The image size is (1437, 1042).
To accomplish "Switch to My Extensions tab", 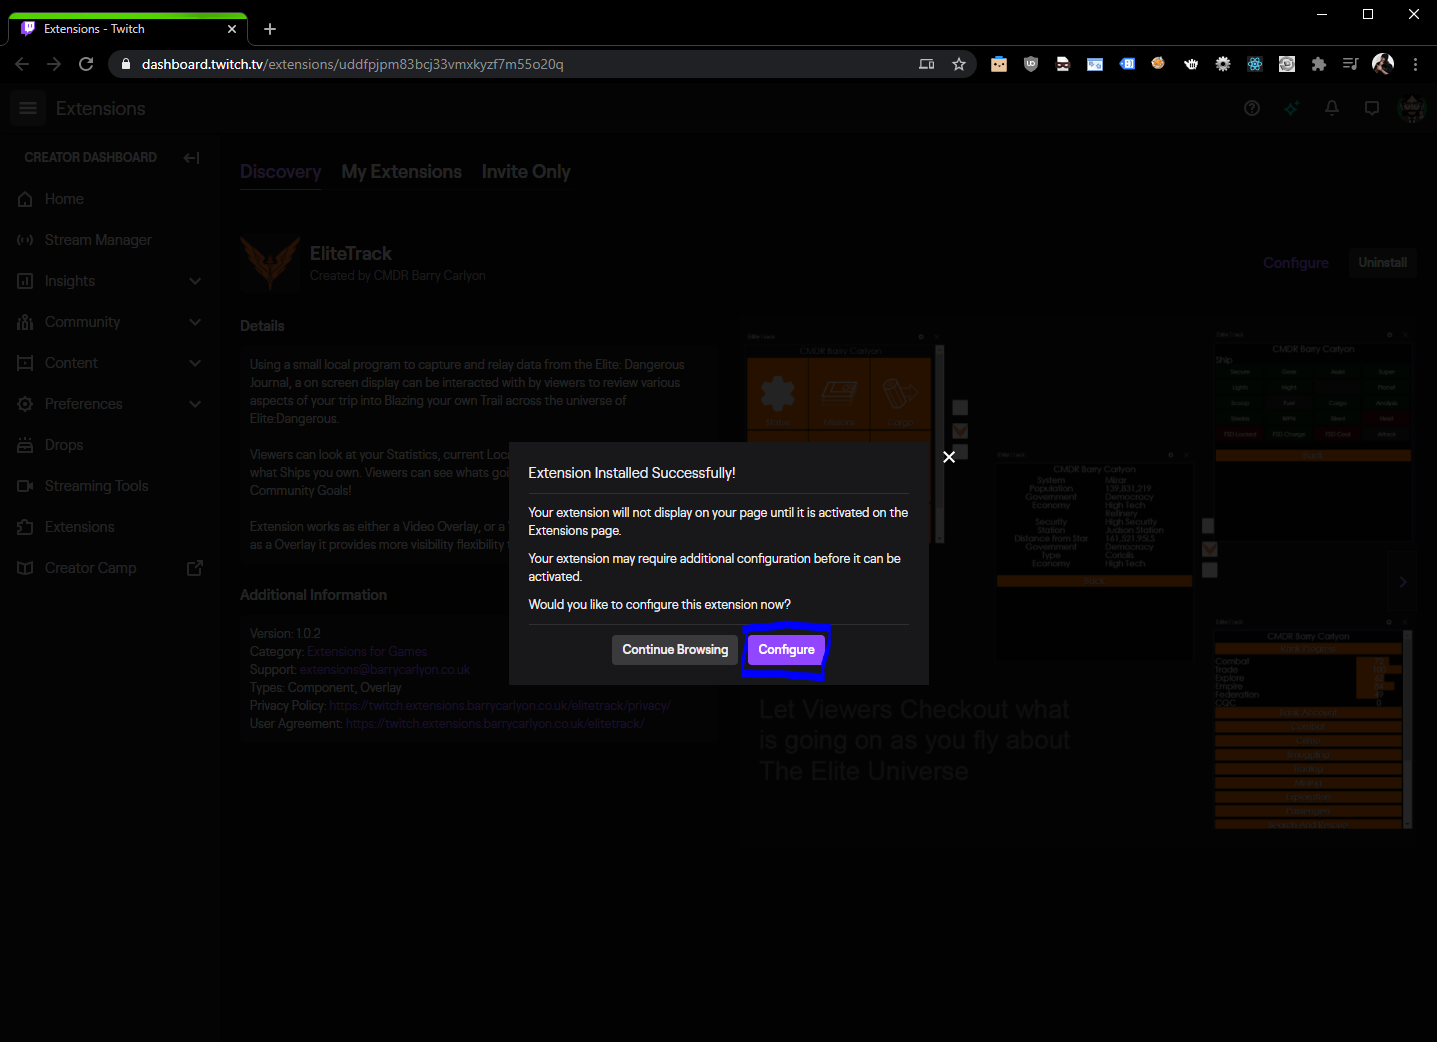I will tap(401, 172).
